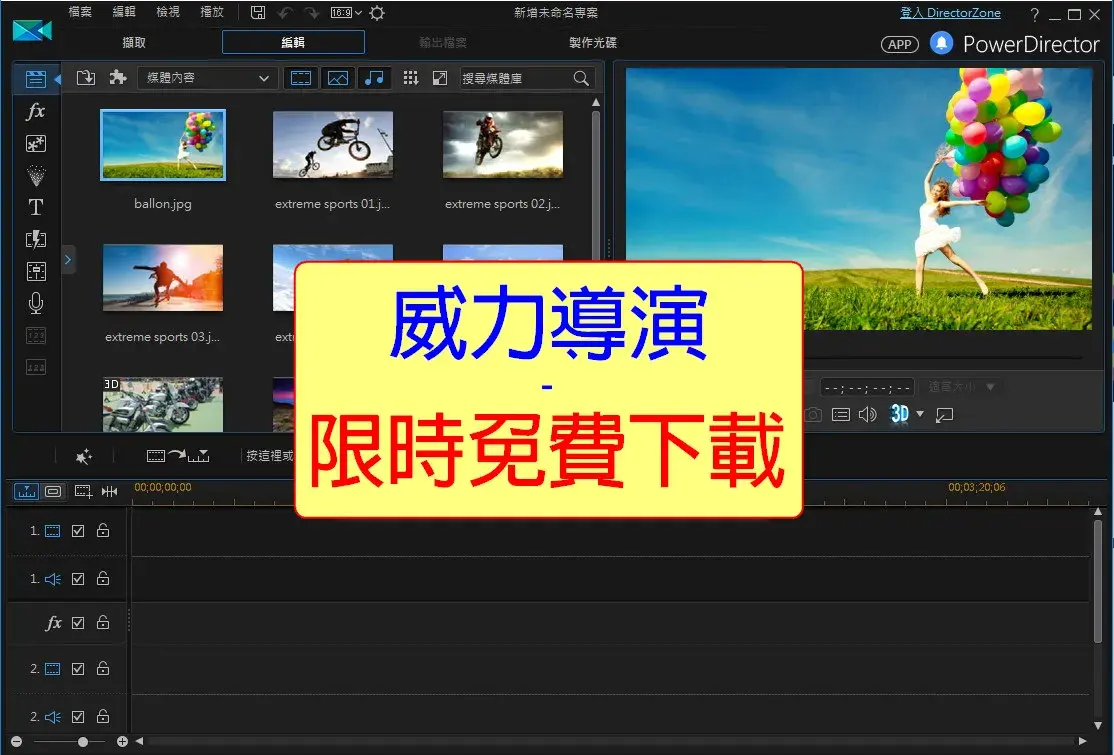
Task: Open the 播放 menu
Action: click(x=212, y=12)
